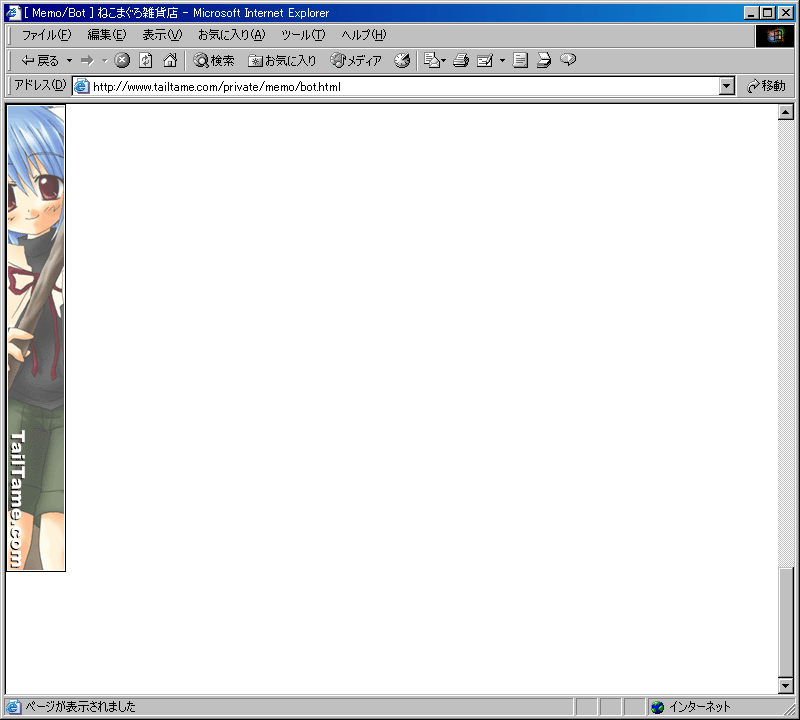This screenshot has width=800, height=720.
Task: Refresh the page with the reload icon
Action: point(146,60)
